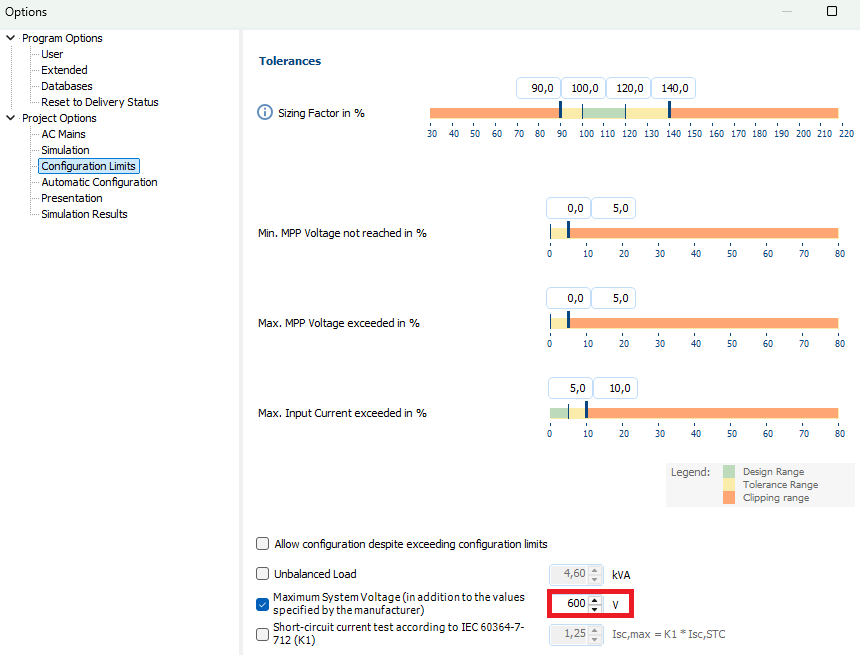Click the Min. MPP Voltage 5,0 value field
This screenshot has width=860, height=655.
613,208
